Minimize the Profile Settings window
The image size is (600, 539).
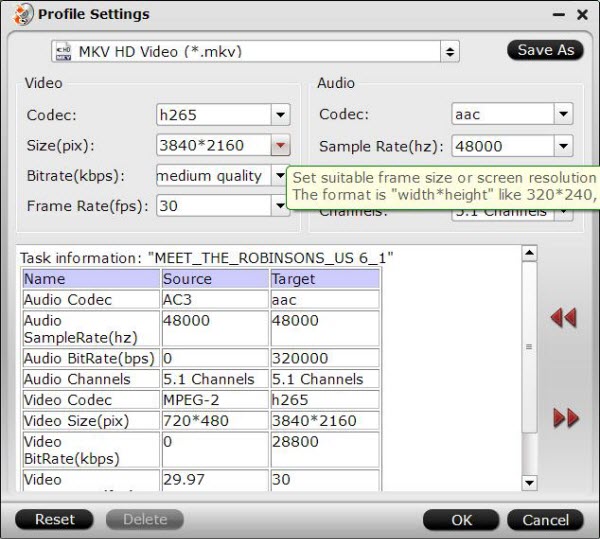pyautogui.click(x=559, y=15)
